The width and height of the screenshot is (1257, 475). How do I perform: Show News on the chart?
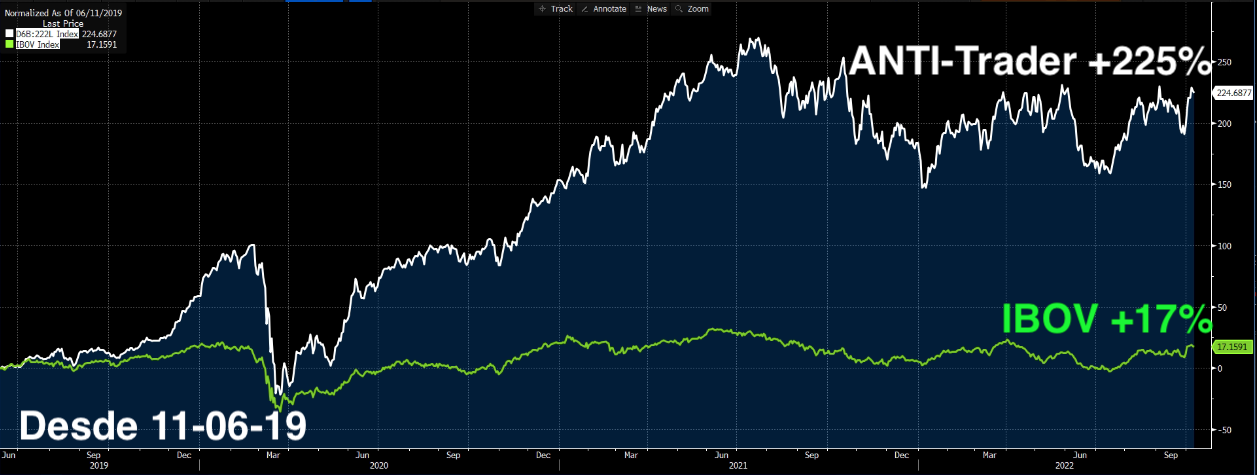click(651, 8)
